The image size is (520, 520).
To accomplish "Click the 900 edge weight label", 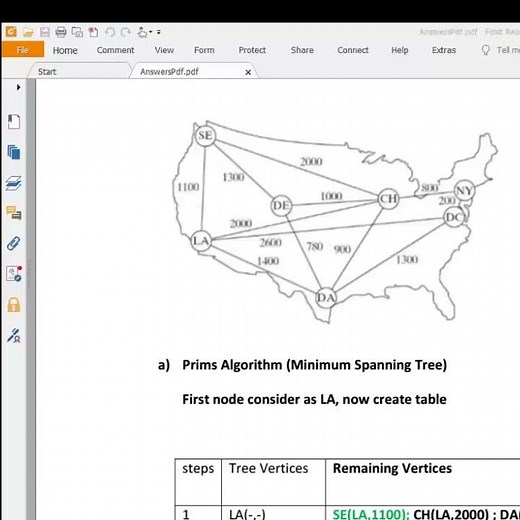I will pos(342,249).
